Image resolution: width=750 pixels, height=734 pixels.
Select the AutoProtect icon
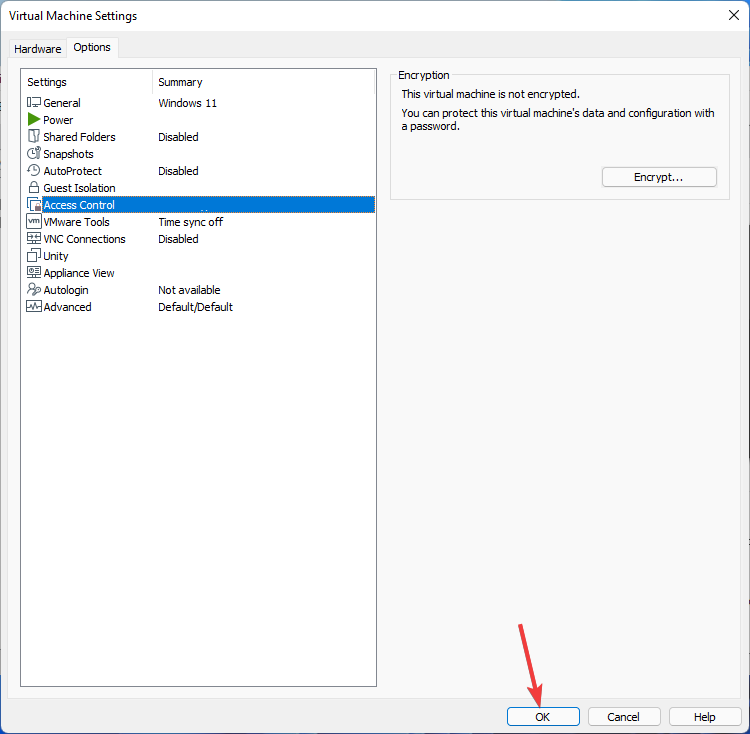(33, 170)
